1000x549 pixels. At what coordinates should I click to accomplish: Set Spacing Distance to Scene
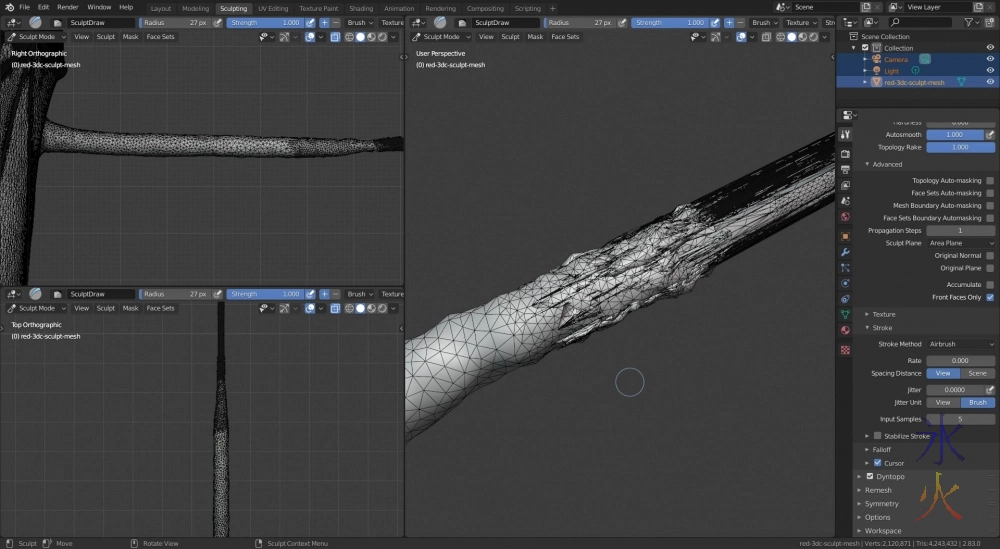point(977,373)
